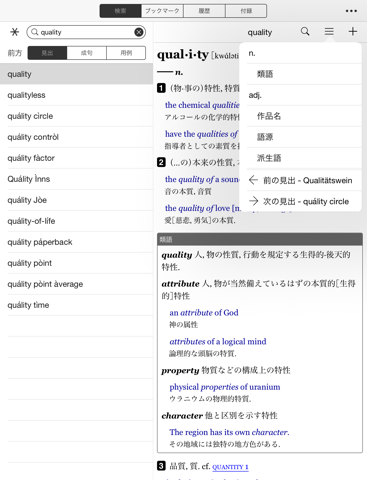The image size is (367, 480).
Task: Tap the magnifier icon in the entry header
Action: (x=305, y=31)
